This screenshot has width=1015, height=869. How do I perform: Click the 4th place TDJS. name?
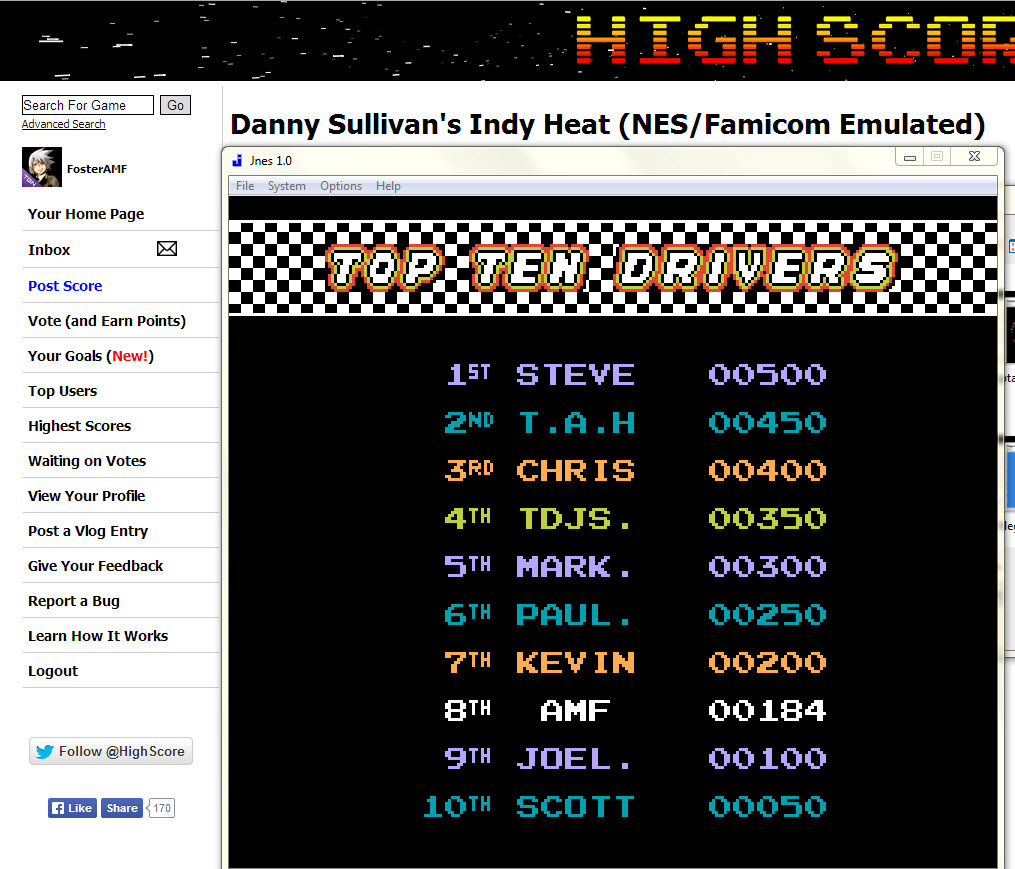click(x=575, y=518)
